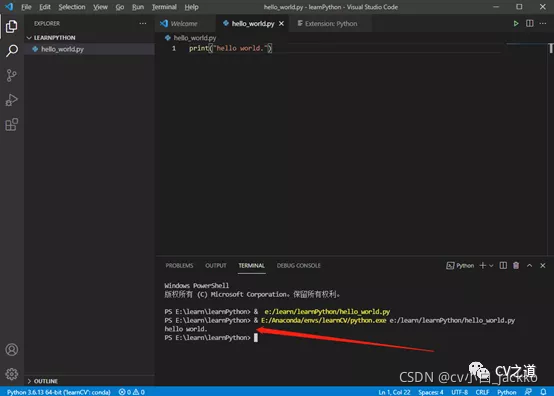Open the Terminal menu

tap(164, 7)
